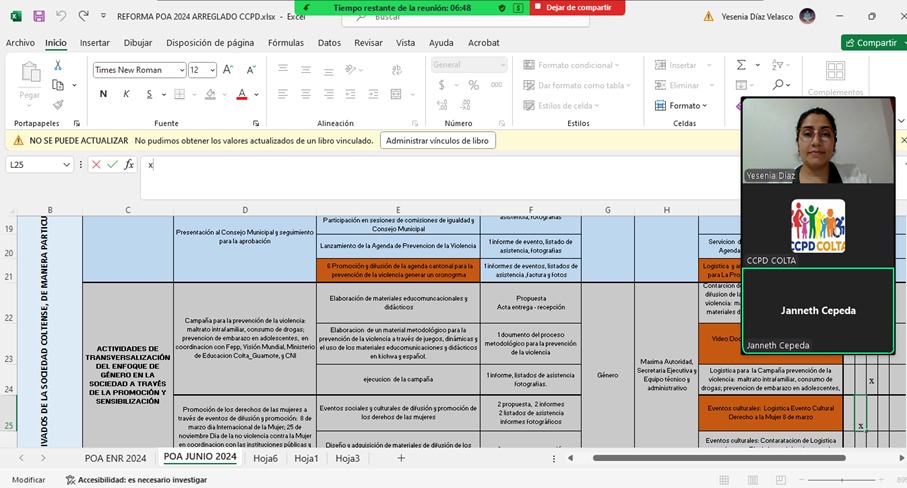907x488 pixels.
Task: Expand the Times New Roman font dropdown
Action: 181,70
